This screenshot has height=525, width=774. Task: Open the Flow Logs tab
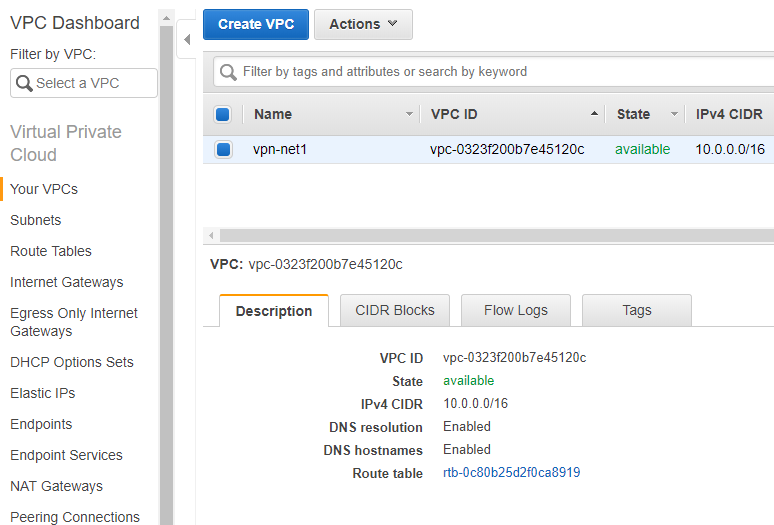pyautogui.click(x=516, y=310)
